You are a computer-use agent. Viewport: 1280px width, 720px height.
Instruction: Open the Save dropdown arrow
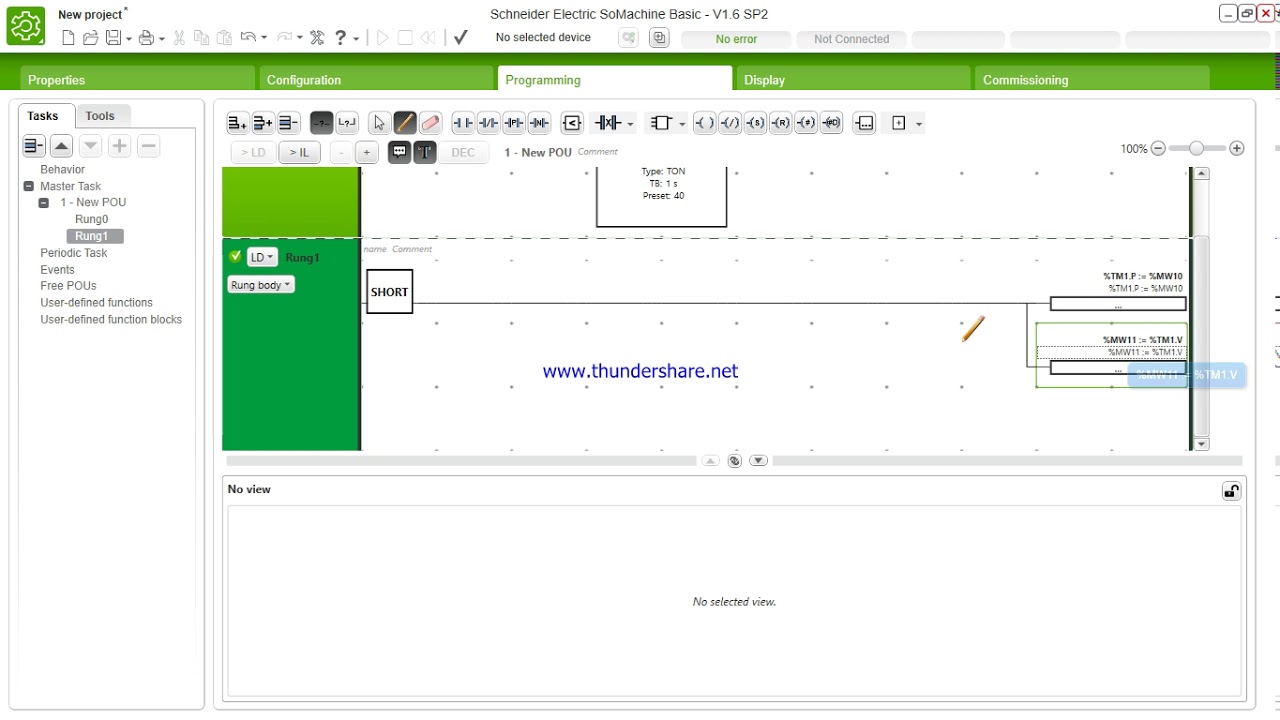(129, 39)
